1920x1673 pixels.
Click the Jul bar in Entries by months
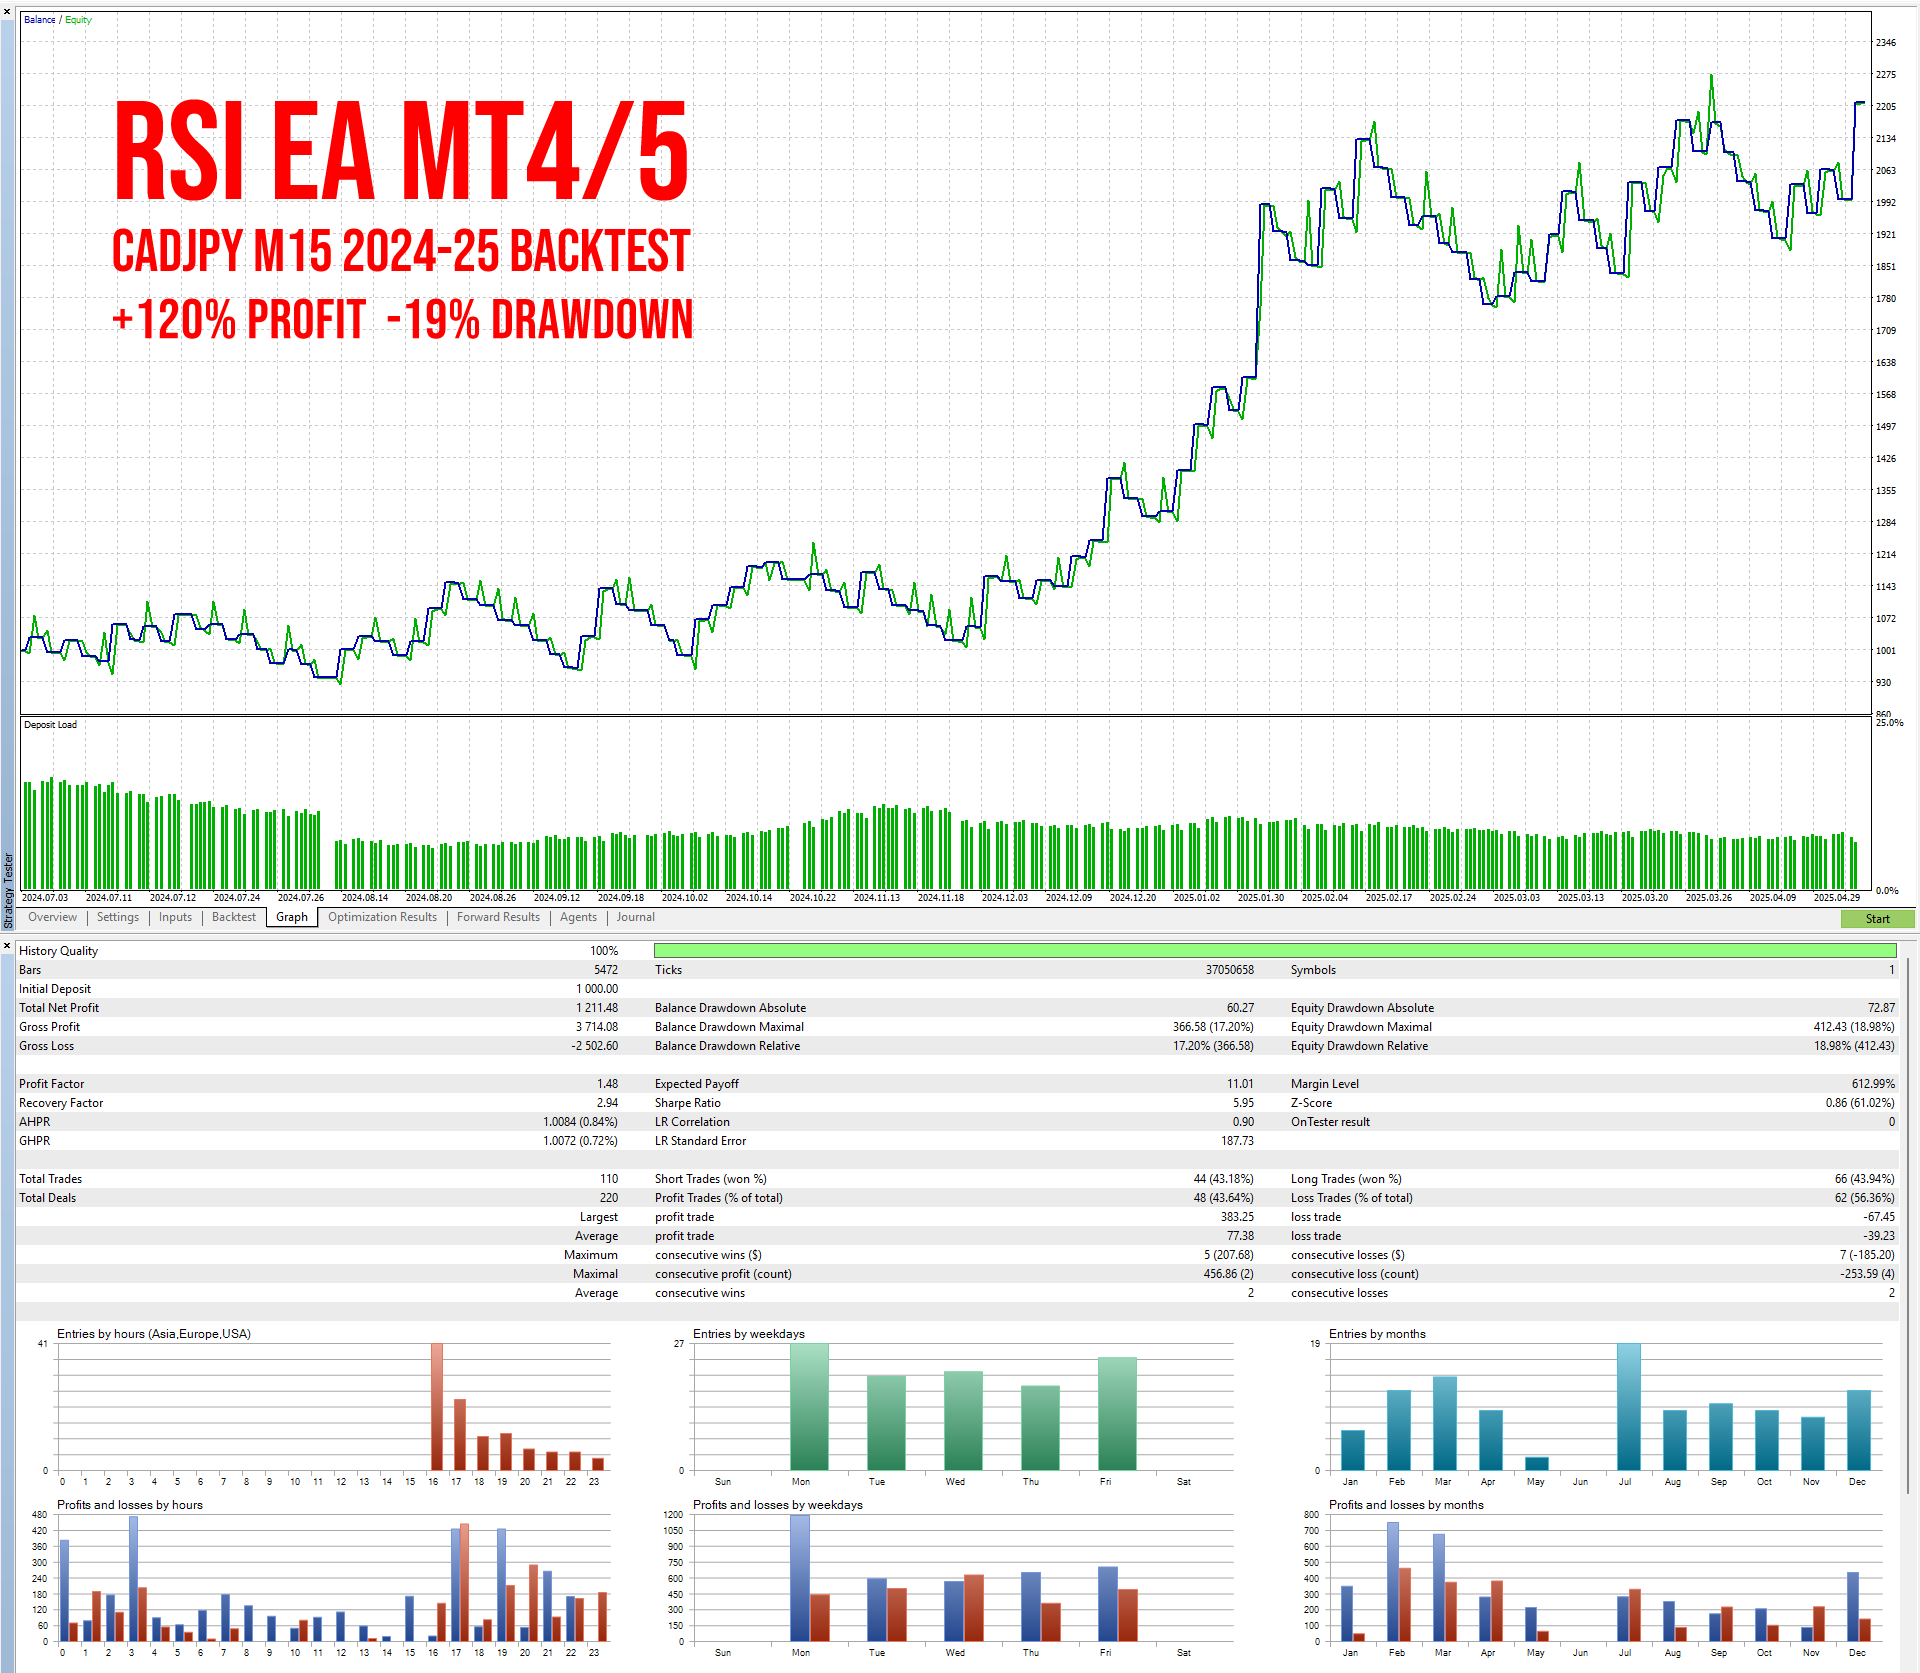pos(1629,1407)
